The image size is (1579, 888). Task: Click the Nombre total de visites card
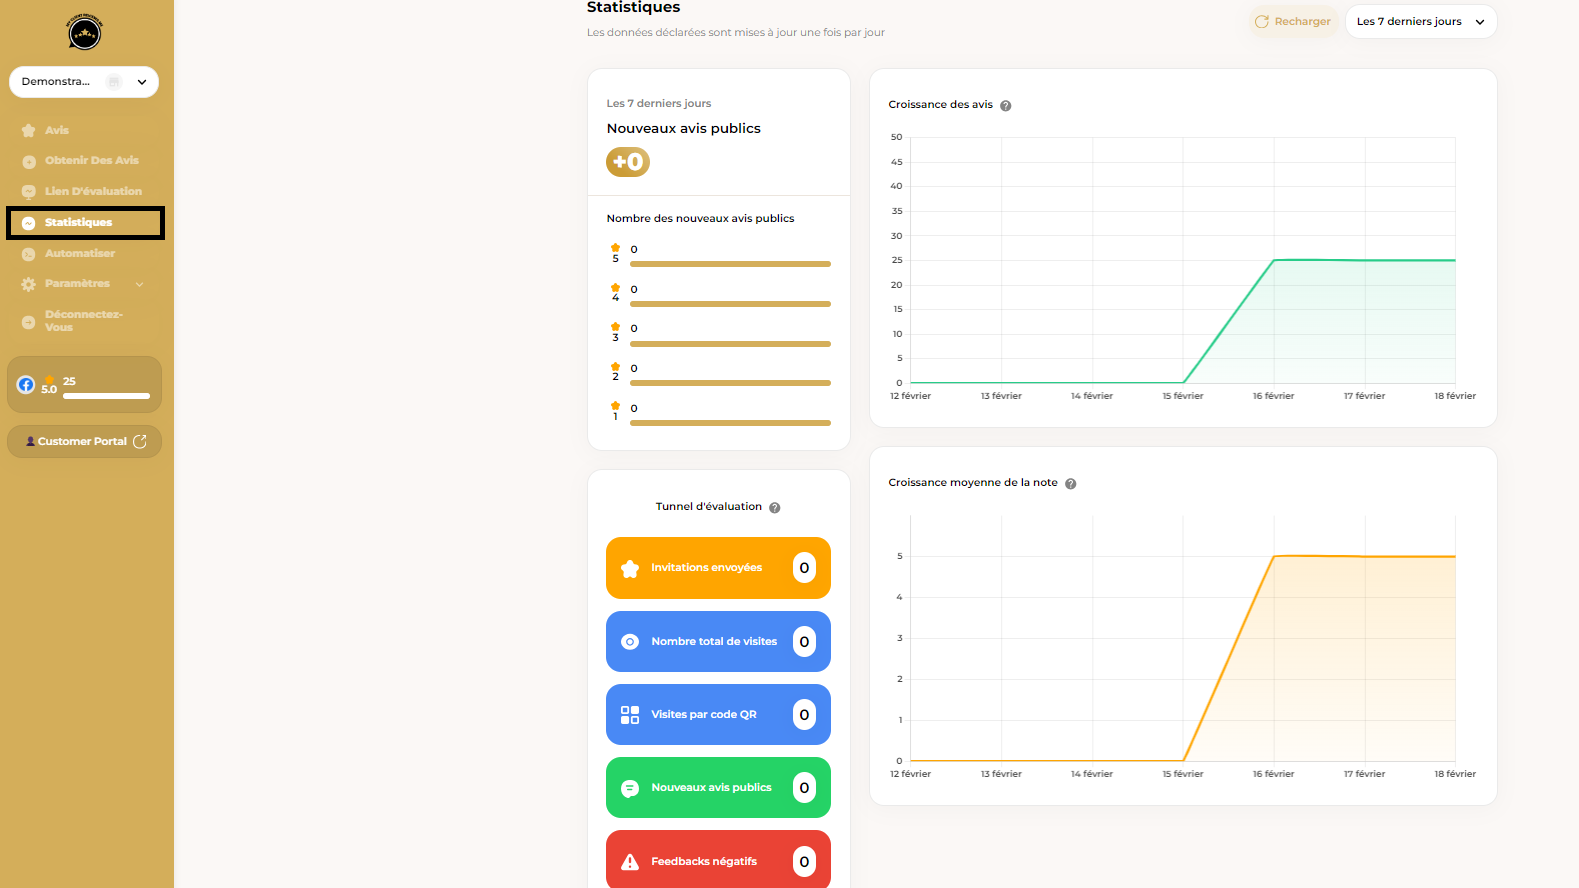(718, 641)
